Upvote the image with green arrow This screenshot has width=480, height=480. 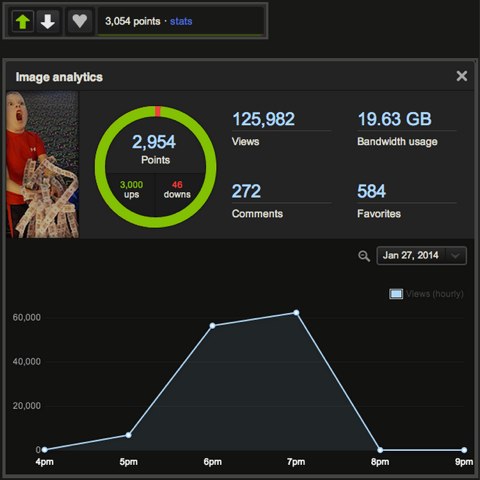click(x=23, y=21)
